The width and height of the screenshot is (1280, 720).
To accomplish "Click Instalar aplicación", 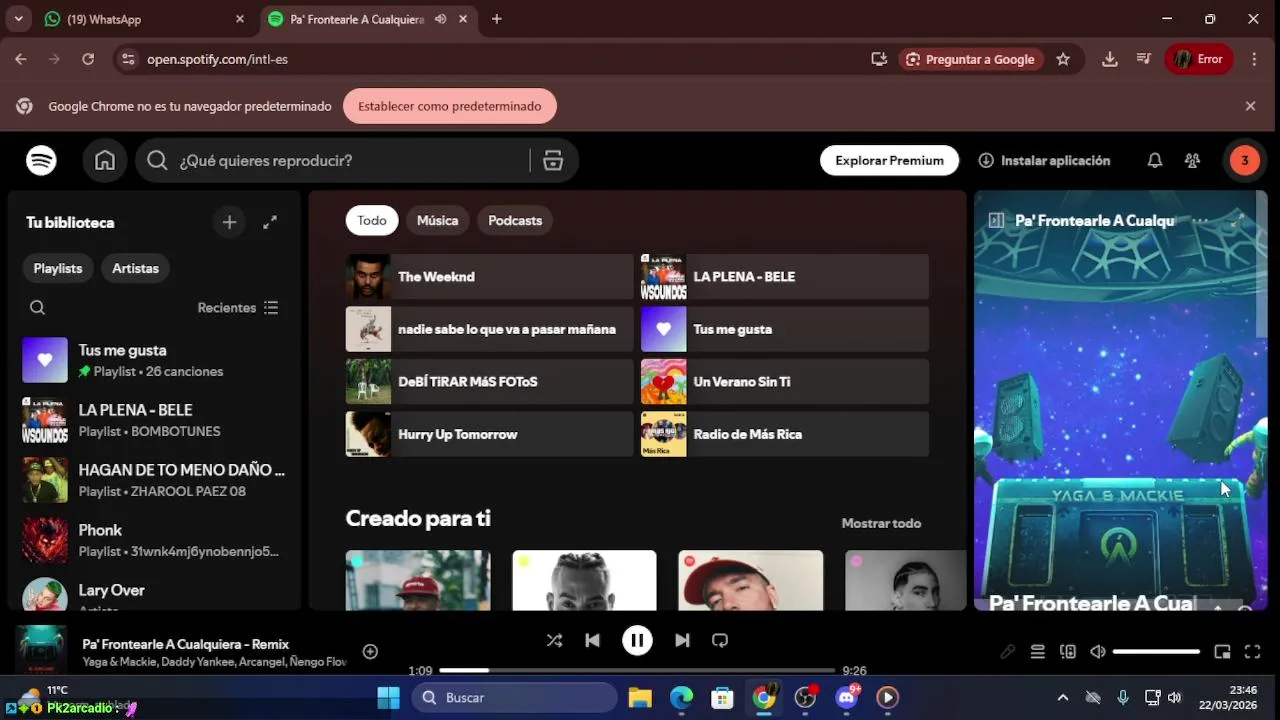I will pyautogui.click(x=1044, y=160).
